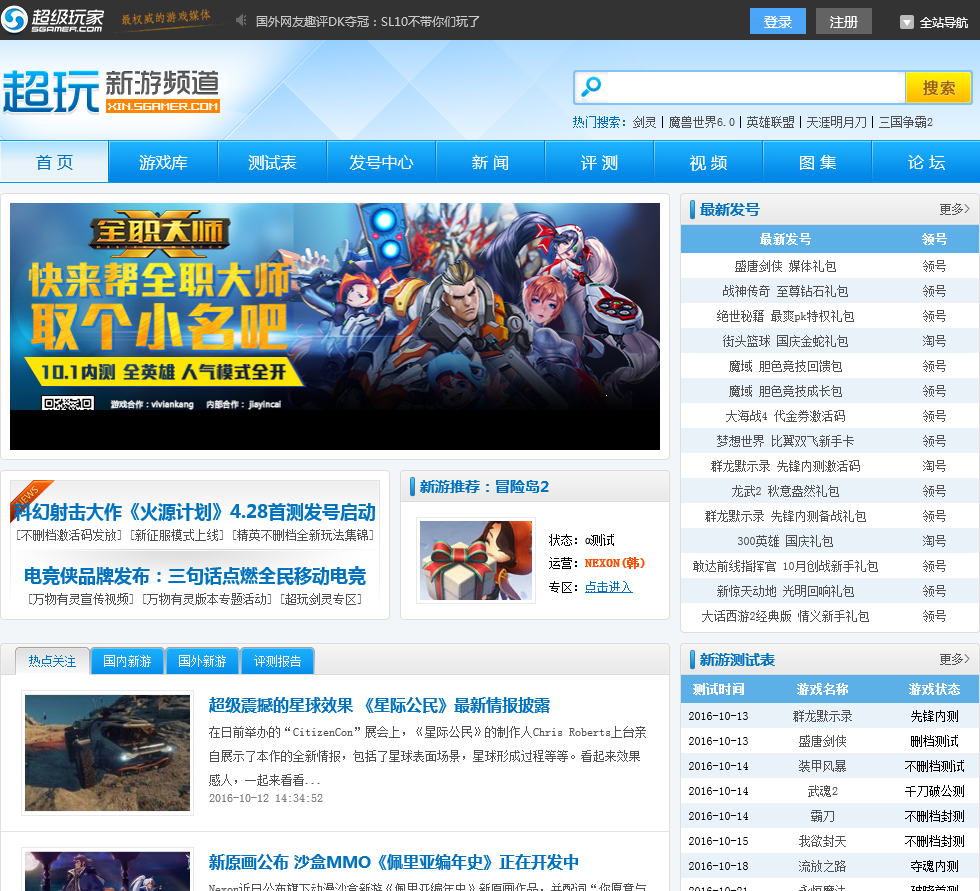The image size is (980, 891).
Task: Open the 游戏库 nav tab
Action: coord(163,162)
